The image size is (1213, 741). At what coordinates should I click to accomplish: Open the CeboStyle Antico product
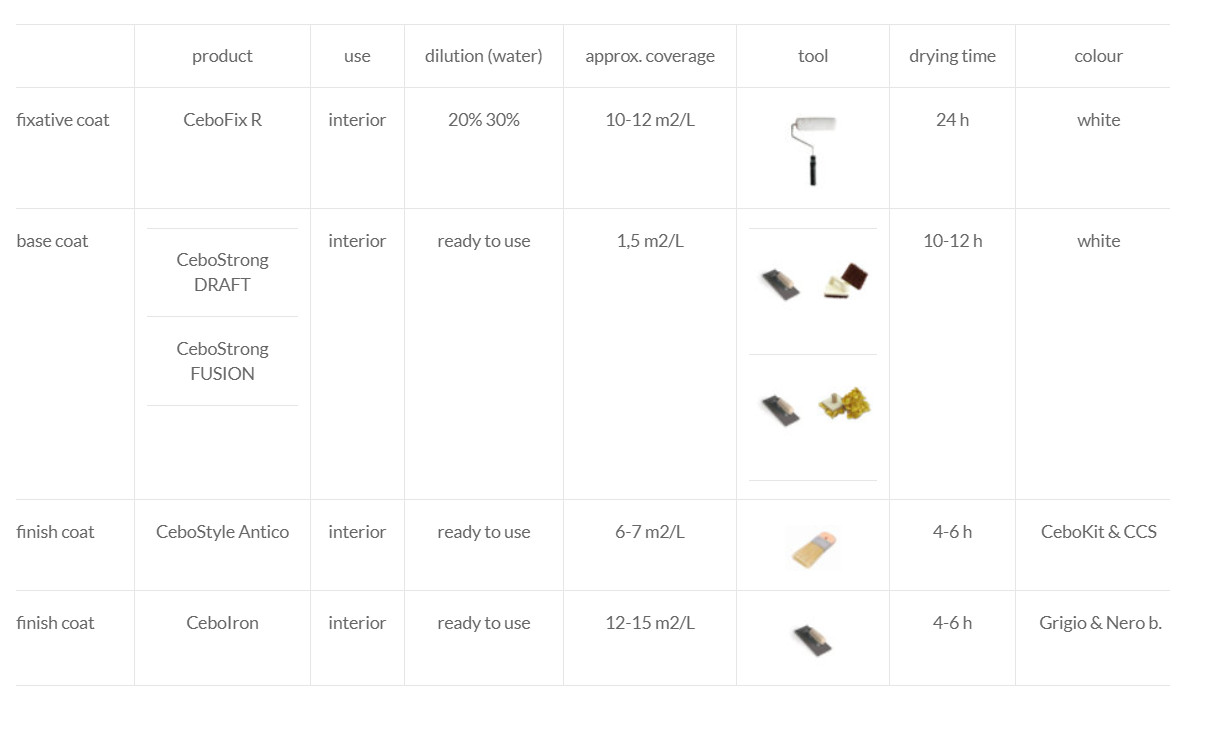point(222,532)
